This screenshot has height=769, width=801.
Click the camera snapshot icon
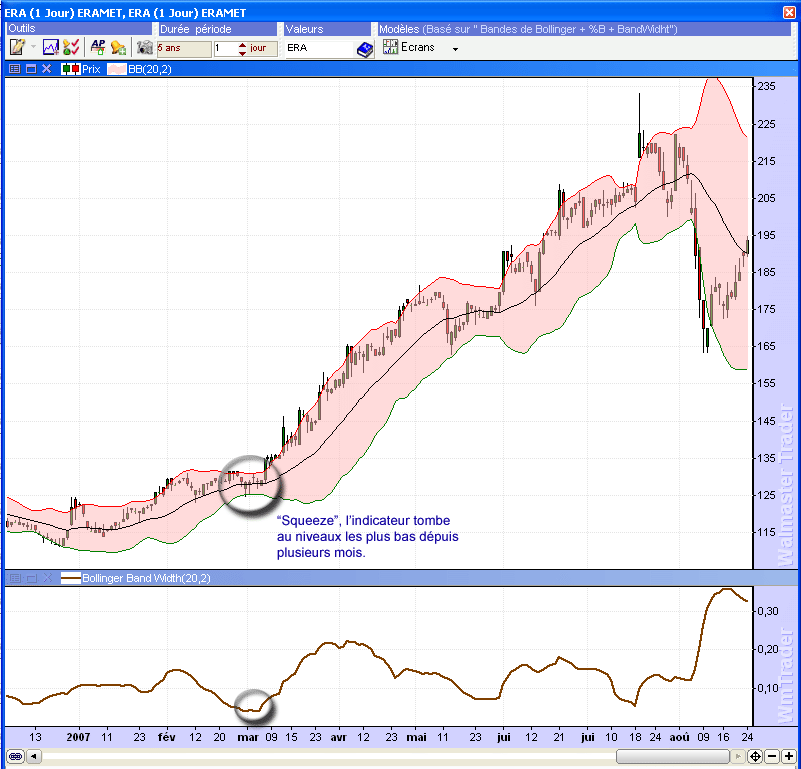click(x=145, y=48)
